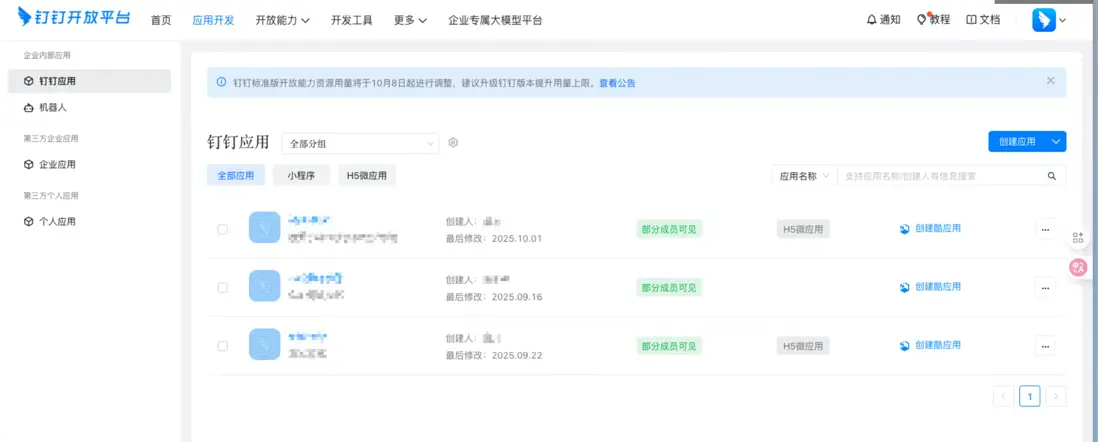Click the group settings gear icon

point(453,143)
